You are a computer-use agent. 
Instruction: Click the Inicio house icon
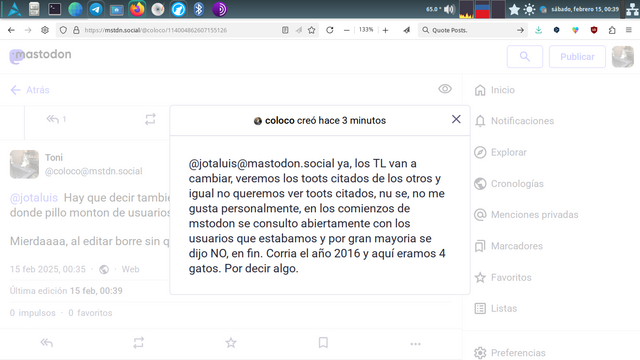[480, 90]
